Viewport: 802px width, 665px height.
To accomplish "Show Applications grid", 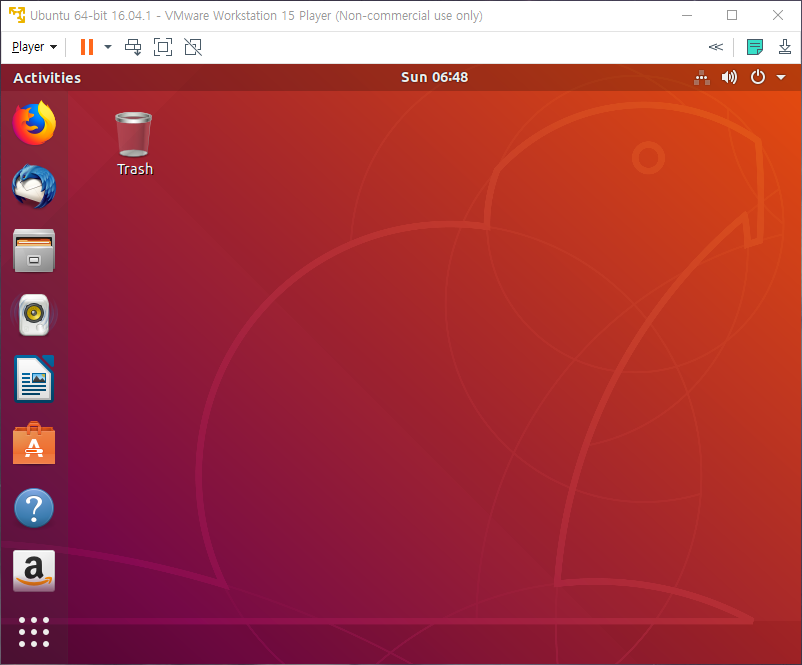I will click(34, 632).
